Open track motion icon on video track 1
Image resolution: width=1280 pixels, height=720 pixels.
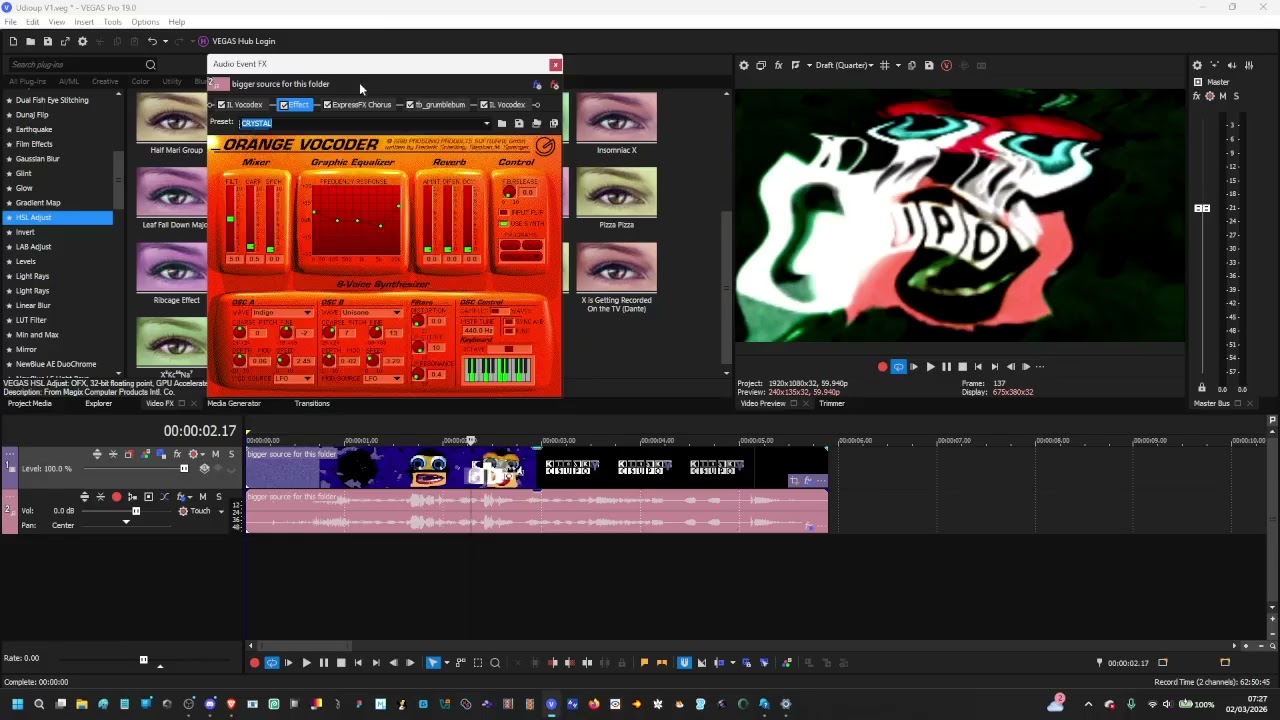coord(129,454)
